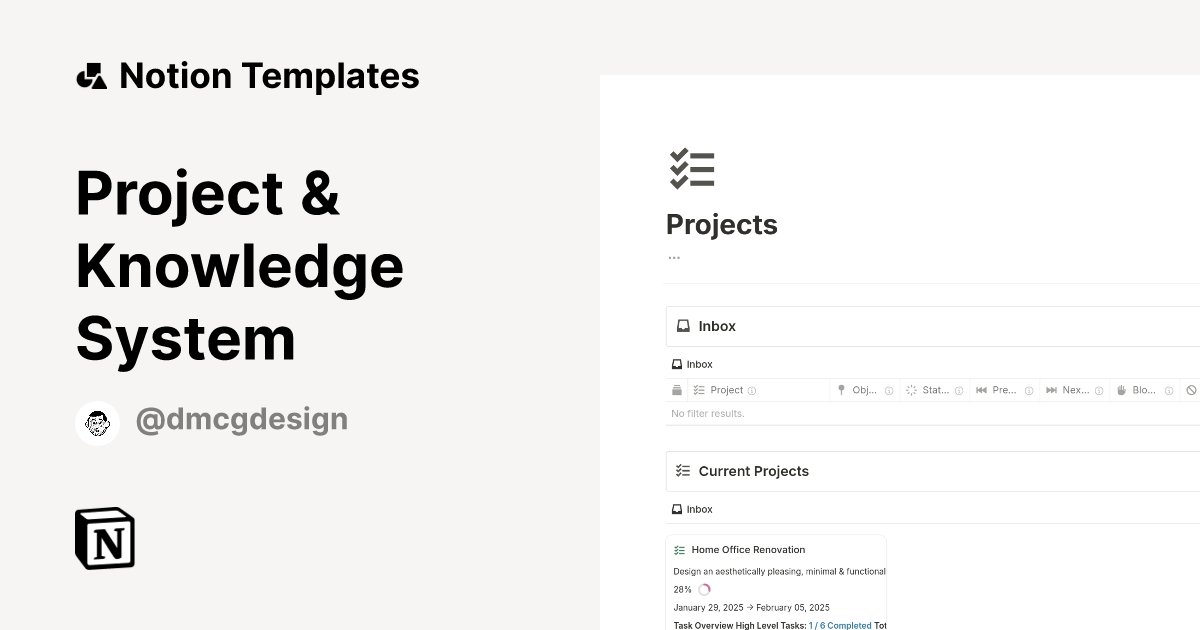The image size is (1200, 630).
Task: Open page options via the ellipsis menu
Action: [673, 257]
